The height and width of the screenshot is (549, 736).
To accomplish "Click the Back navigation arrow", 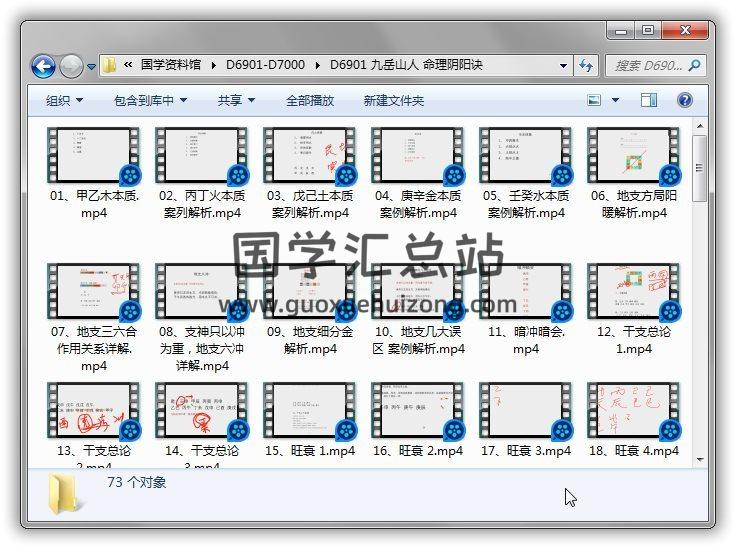I will click(x=44, y=66).
